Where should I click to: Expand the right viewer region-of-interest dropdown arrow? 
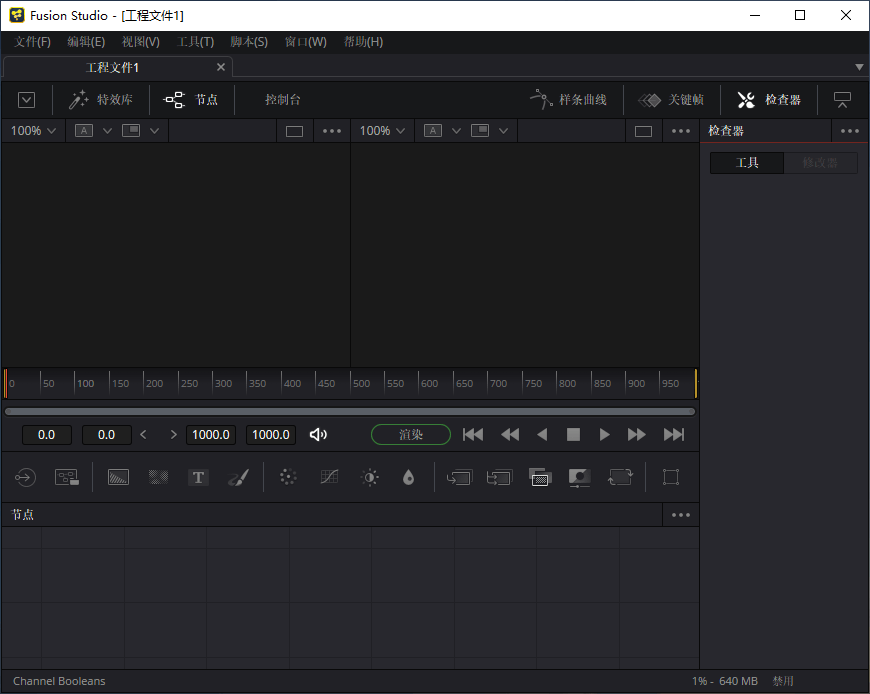(x=503, y=131)
